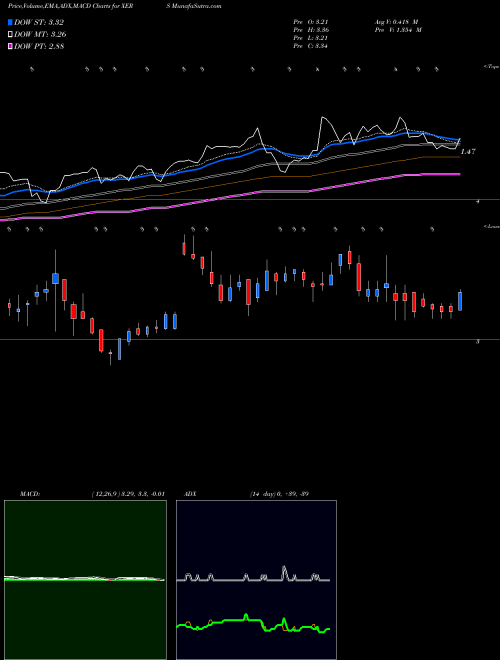Select the Pre C: 3.34 value

(311, 46)
